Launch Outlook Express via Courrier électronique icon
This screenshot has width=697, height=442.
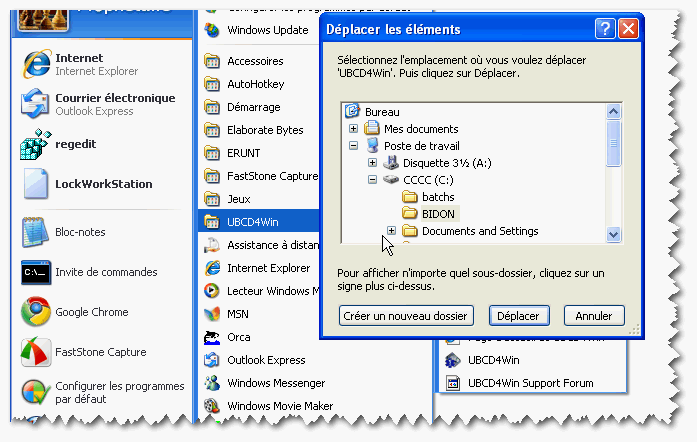coord(35,104)
